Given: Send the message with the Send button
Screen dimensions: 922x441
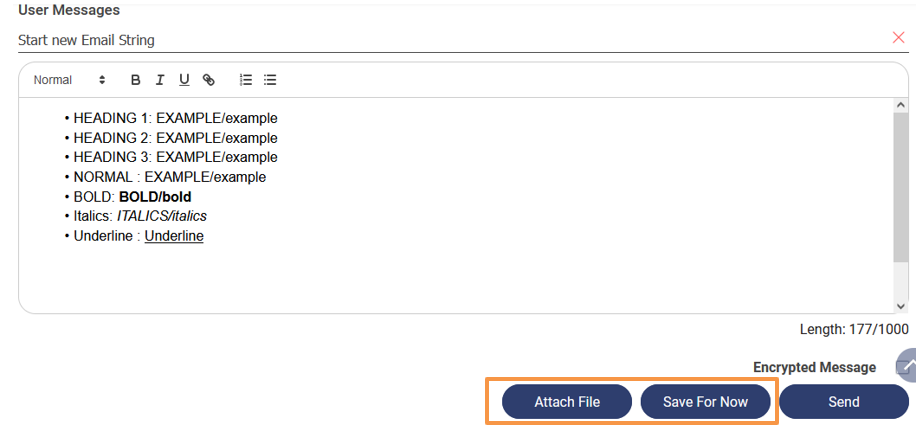Looking at the screenshot, I should point(843,402).
